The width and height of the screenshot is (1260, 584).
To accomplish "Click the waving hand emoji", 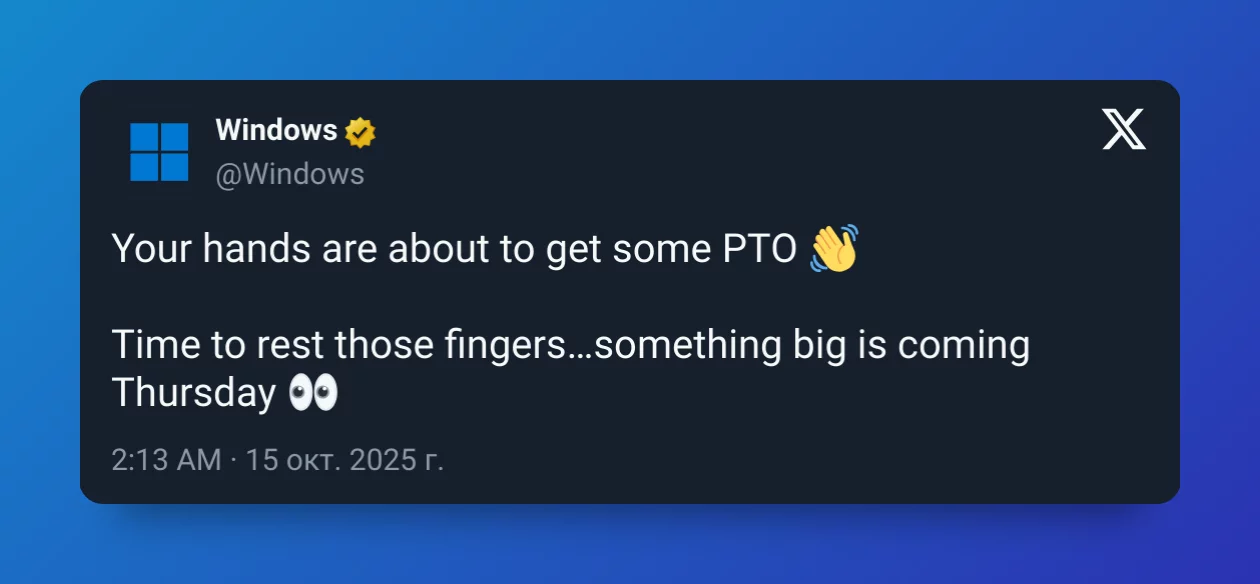I will coord(834,249).
